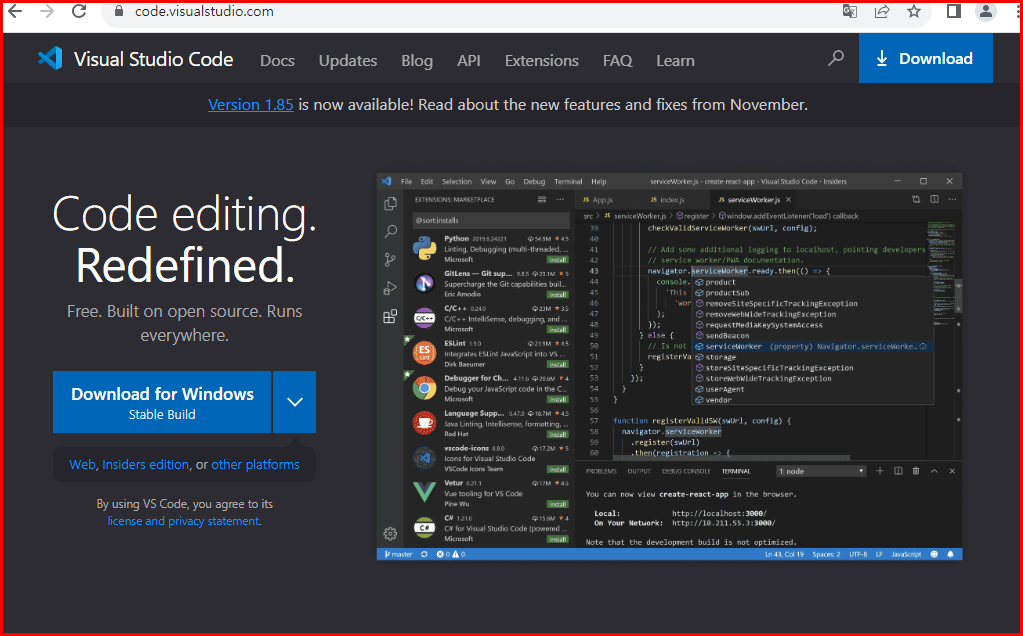The height and width of the screenshot is (636, 1023).
Task: Click the address bar URL code.visualstudio.com
Action: tap(204, 11)
